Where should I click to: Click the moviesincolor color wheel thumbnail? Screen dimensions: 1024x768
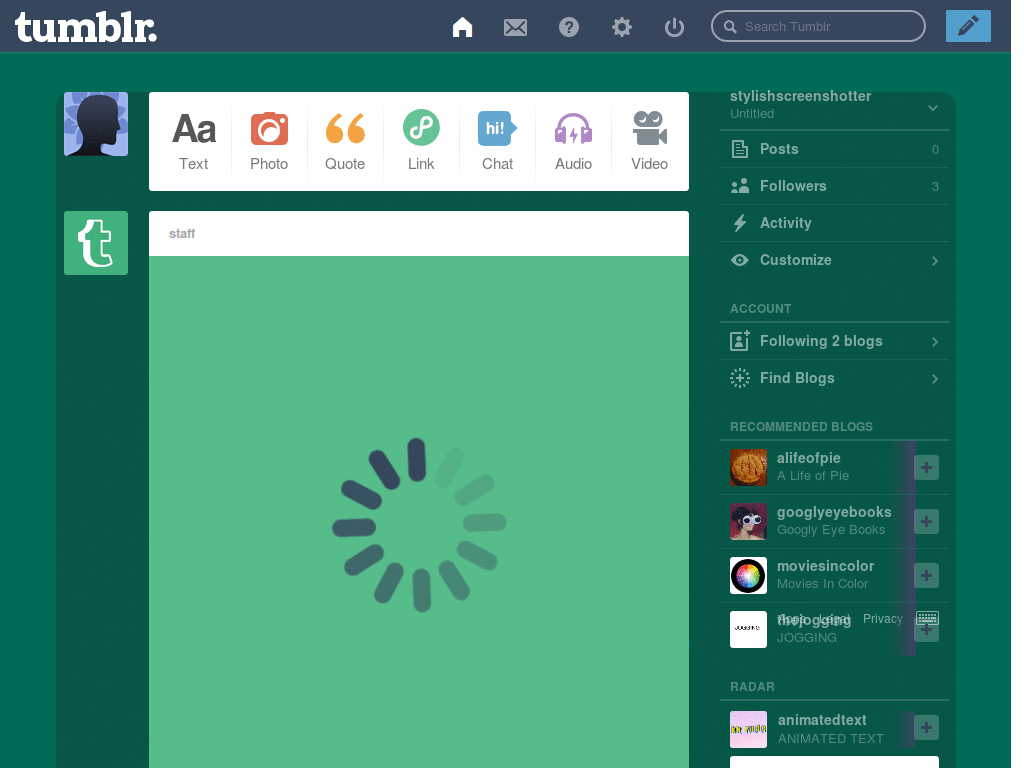[x=748, y=575]
